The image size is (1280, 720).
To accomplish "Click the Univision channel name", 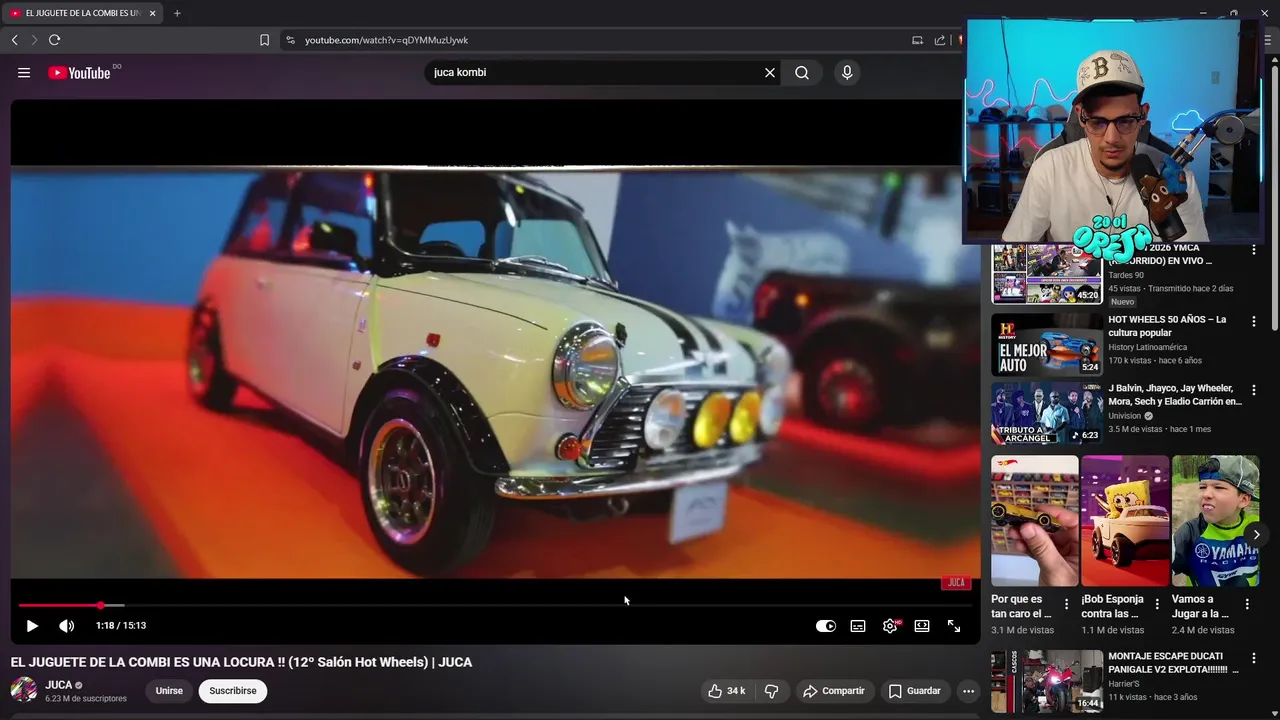I will pyautogui.click(x=1124, y=416).
